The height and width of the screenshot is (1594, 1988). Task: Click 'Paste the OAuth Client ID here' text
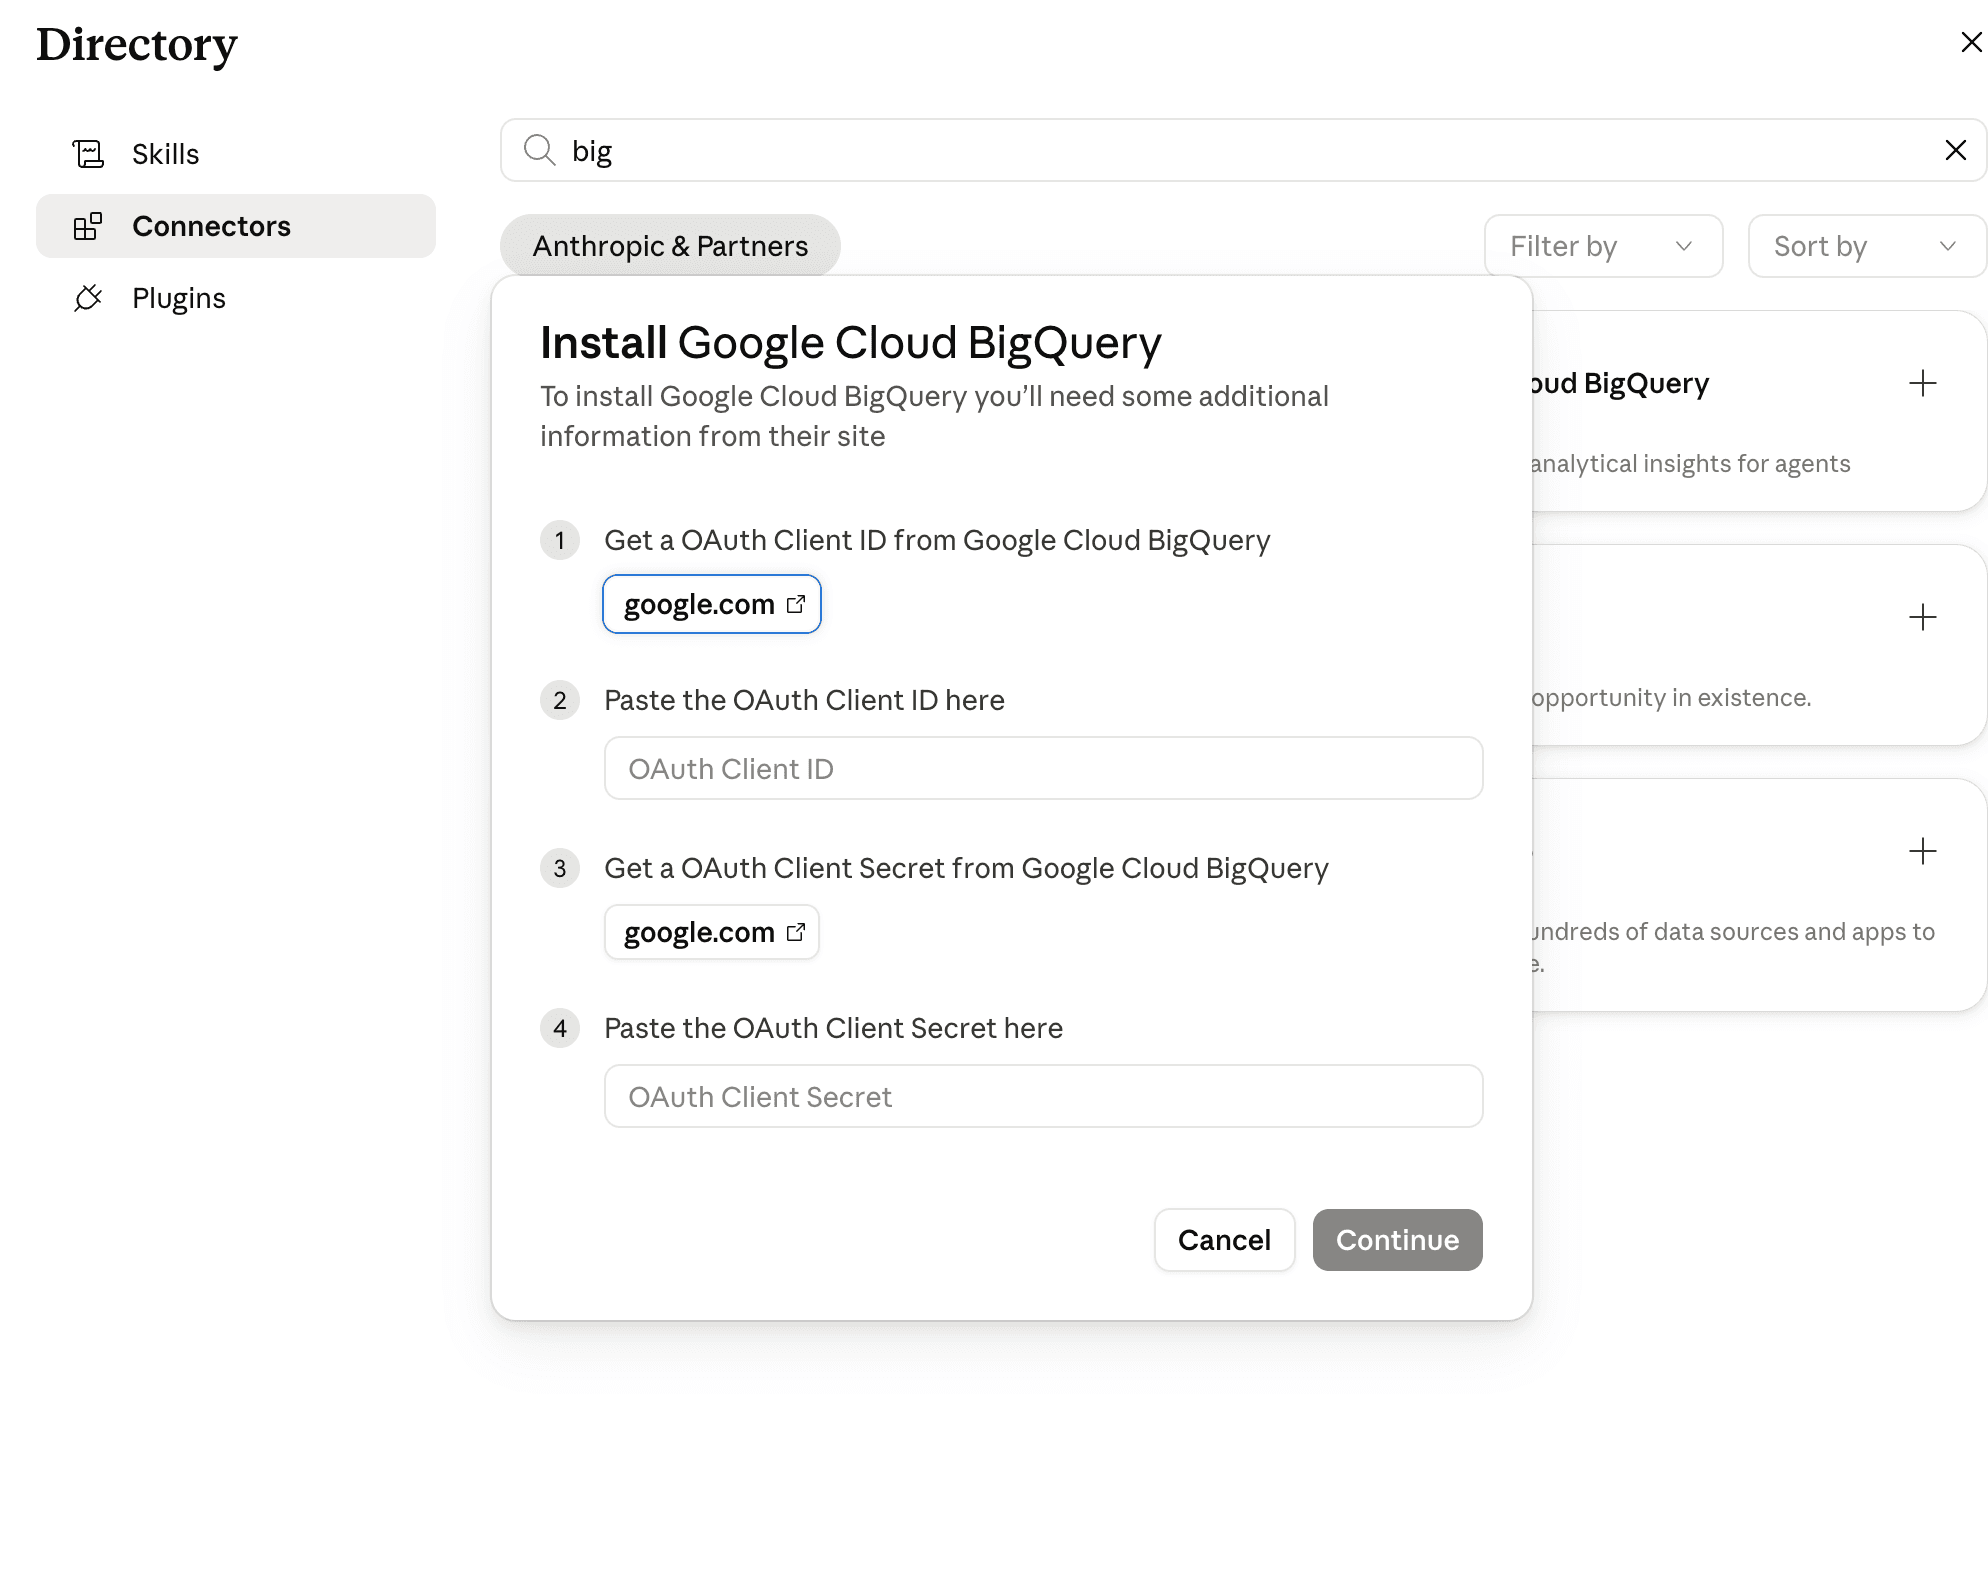pos(804,700)
